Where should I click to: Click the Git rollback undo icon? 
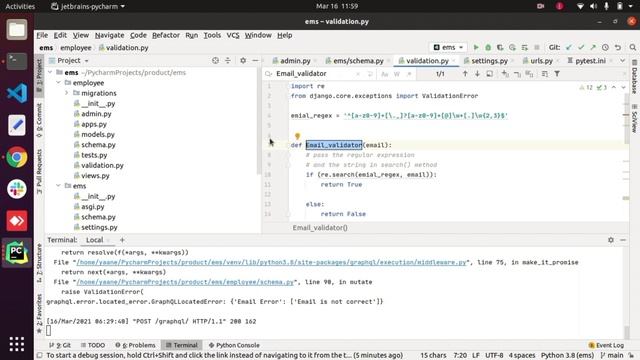[618, 48]
